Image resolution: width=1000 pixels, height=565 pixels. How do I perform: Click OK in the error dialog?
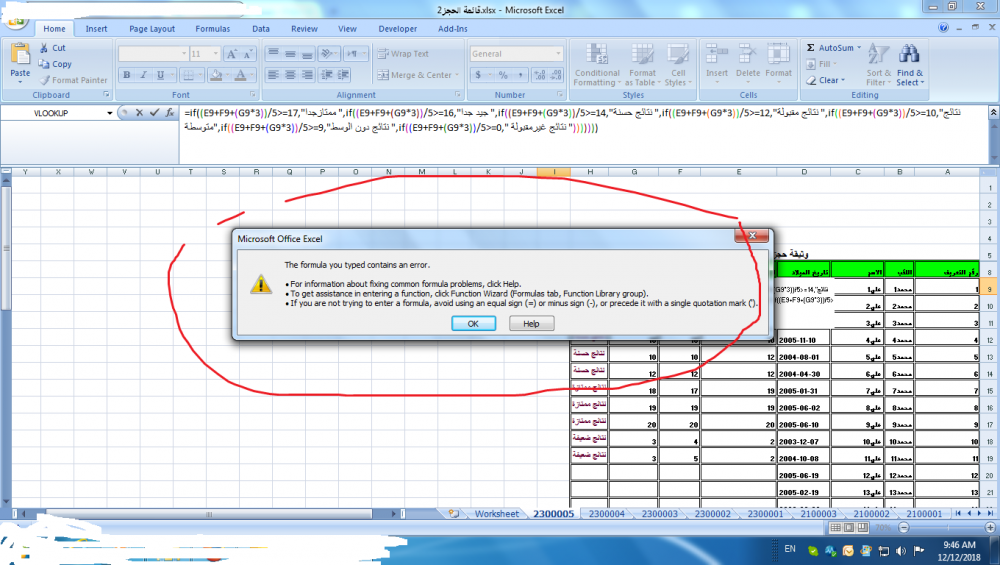tap(473, 323)
